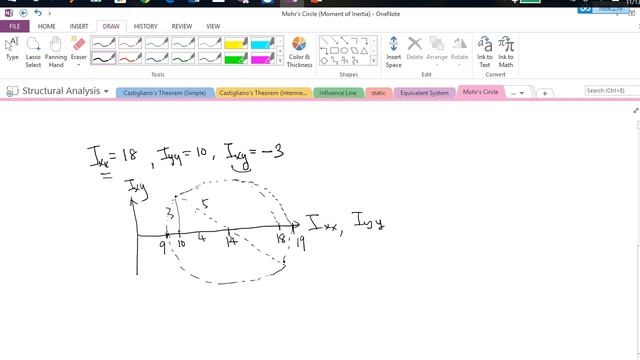This screenshot has width=640, height=360.
Task: Switch to the Panning Hand tool
Action: pyautogui.click(x=56, y=52)
